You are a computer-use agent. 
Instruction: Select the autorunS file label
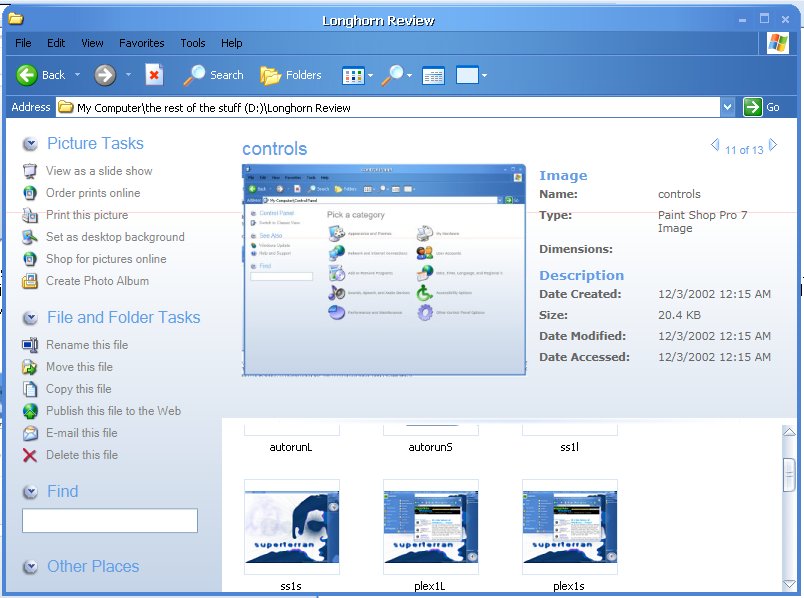coord(430,447)
